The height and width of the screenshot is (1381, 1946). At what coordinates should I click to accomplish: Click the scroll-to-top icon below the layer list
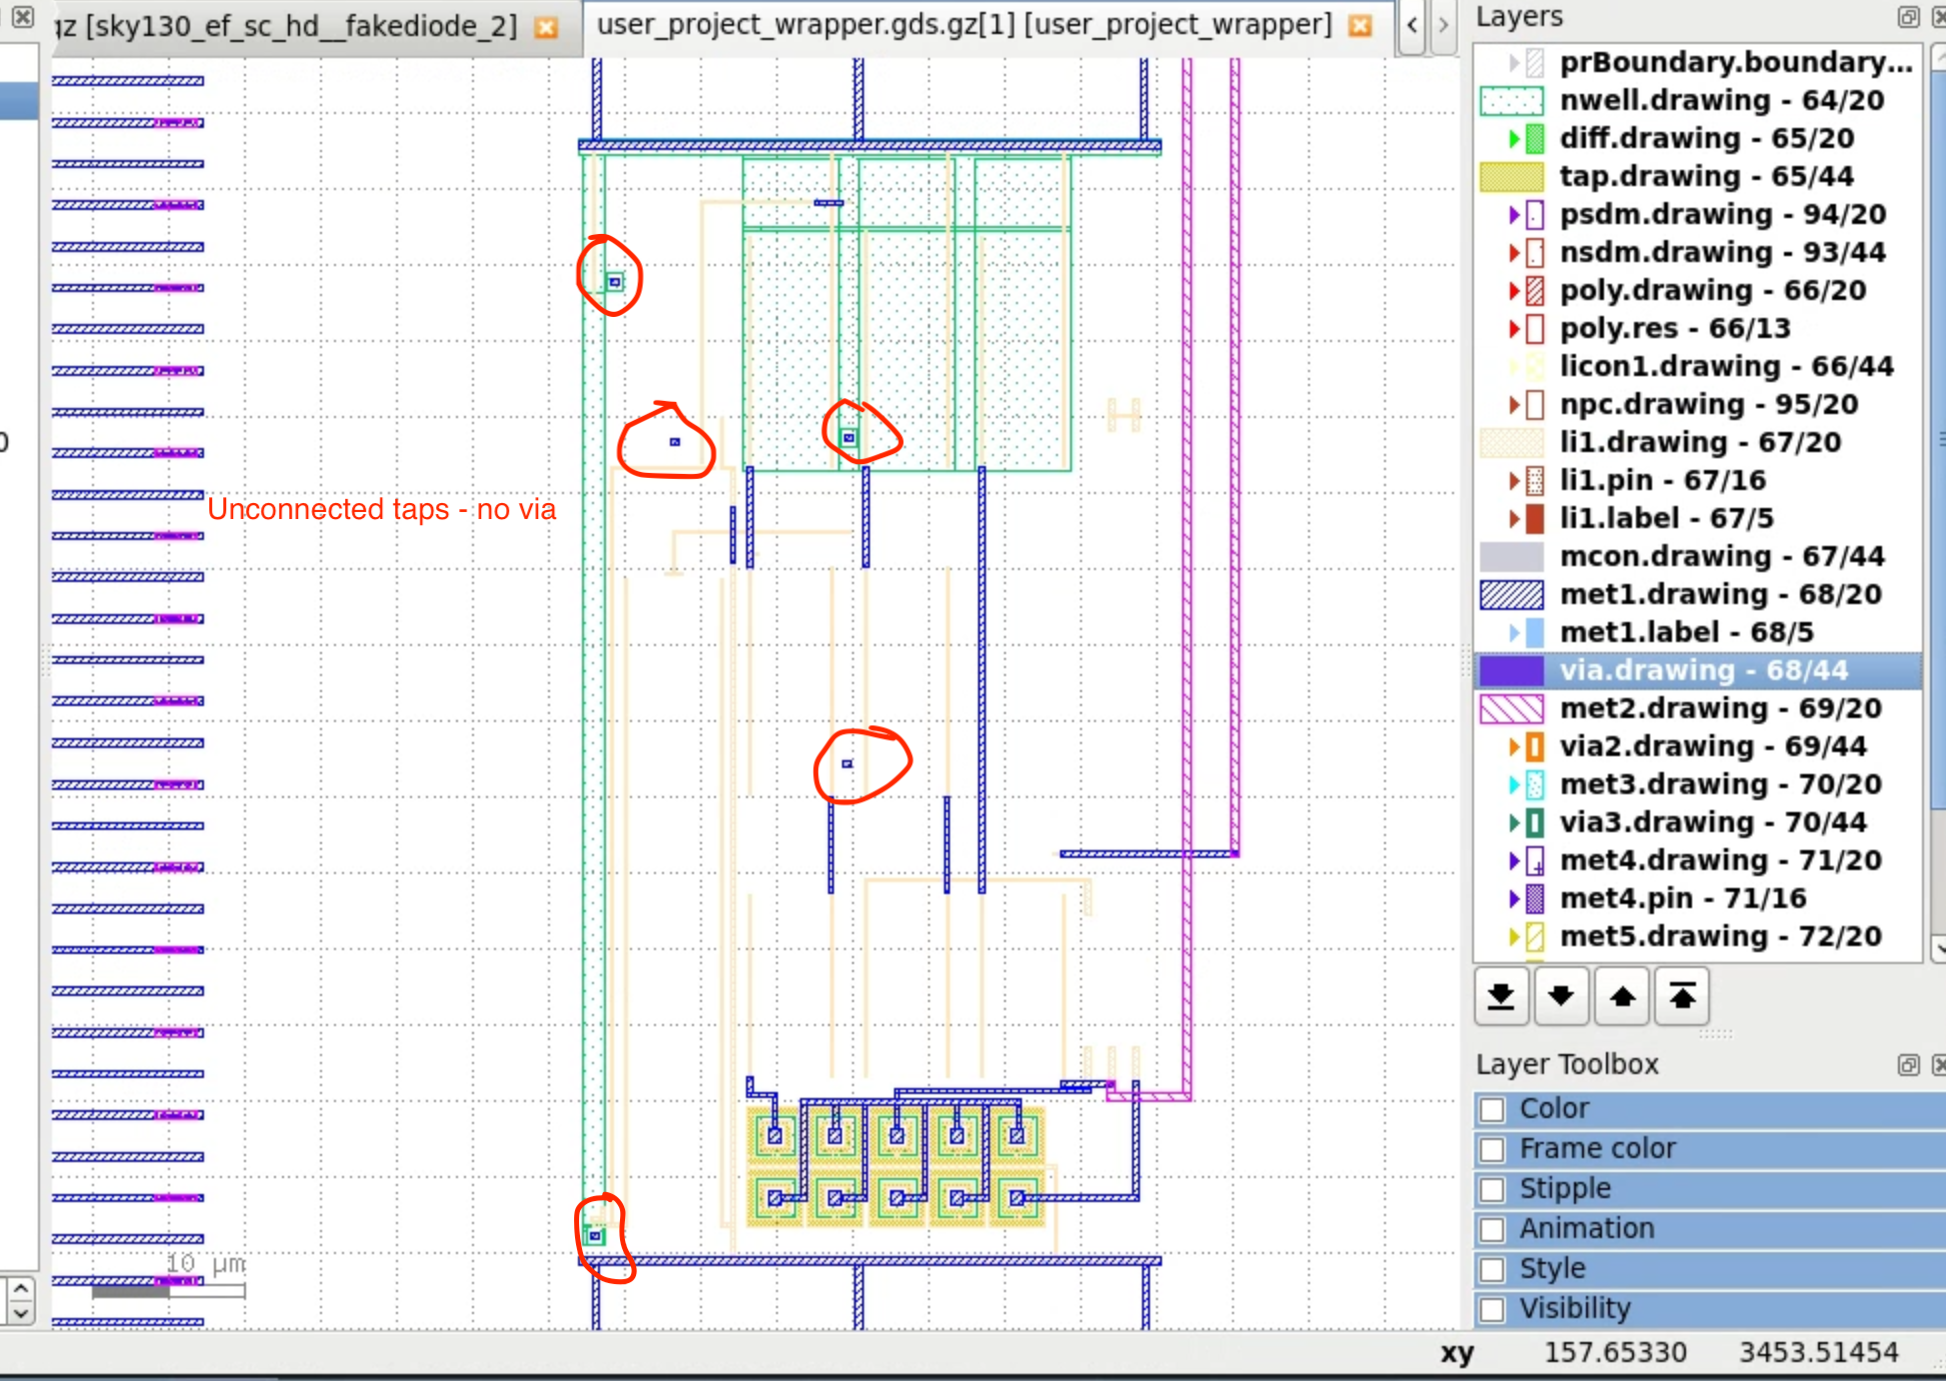point(1681,997)
